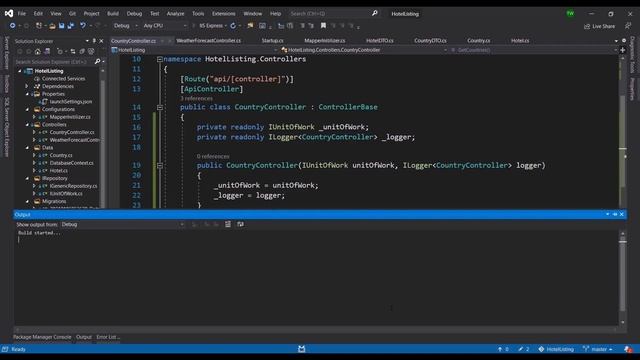
Task: Click Clear All icon in Output toolbar
Action: [228, 224]
